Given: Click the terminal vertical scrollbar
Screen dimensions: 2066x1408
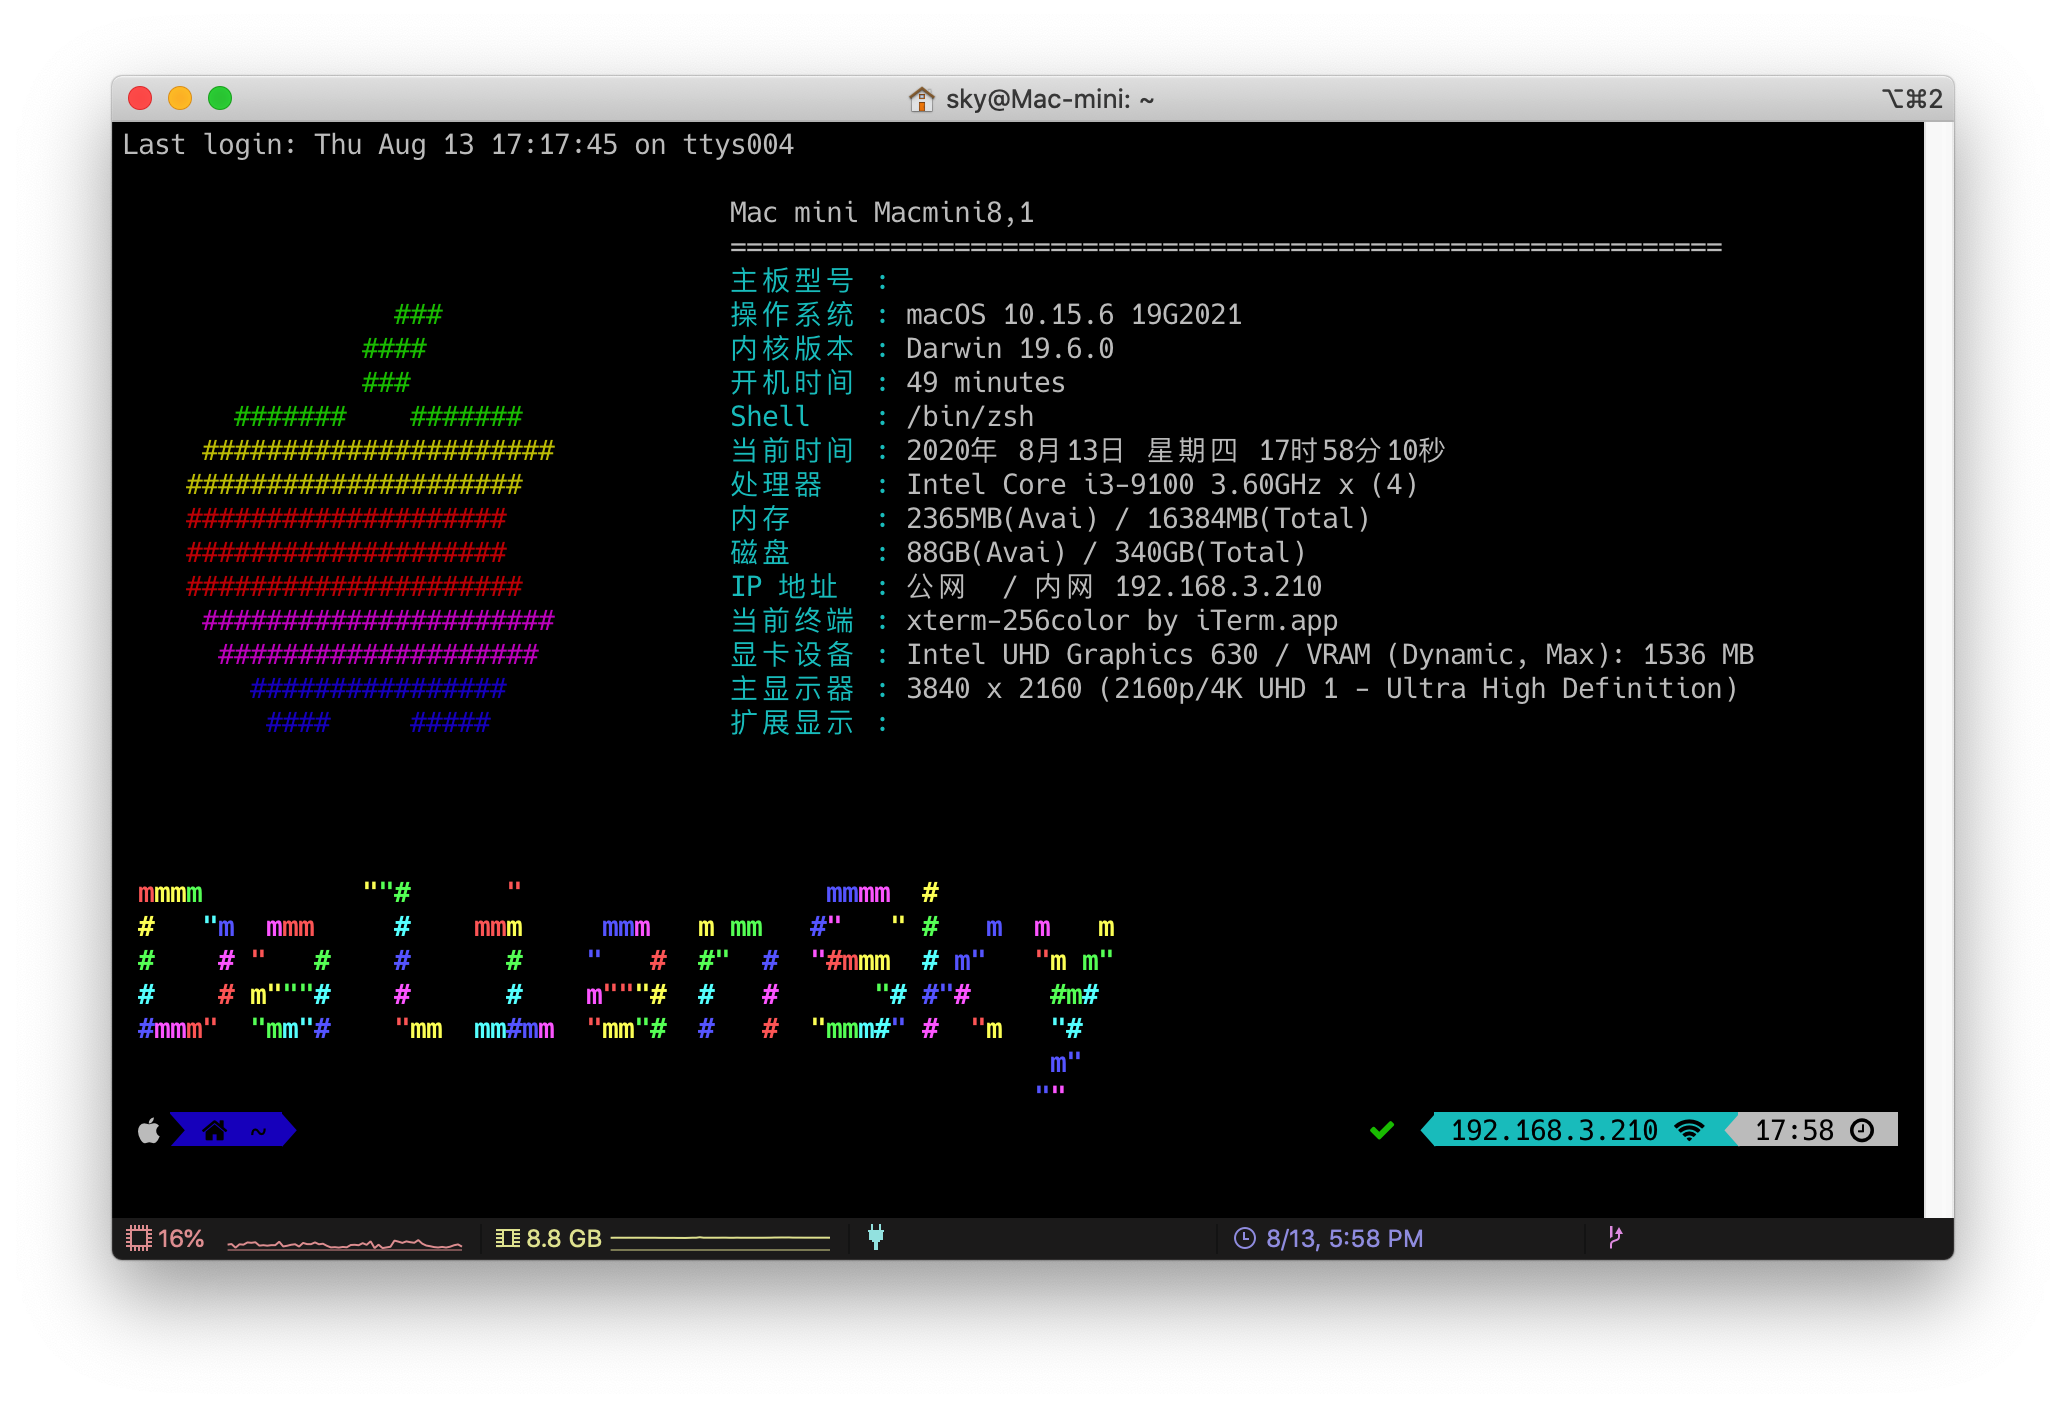Looking at the screenshot, I should pyautogui.click(x=1938, y=669).
